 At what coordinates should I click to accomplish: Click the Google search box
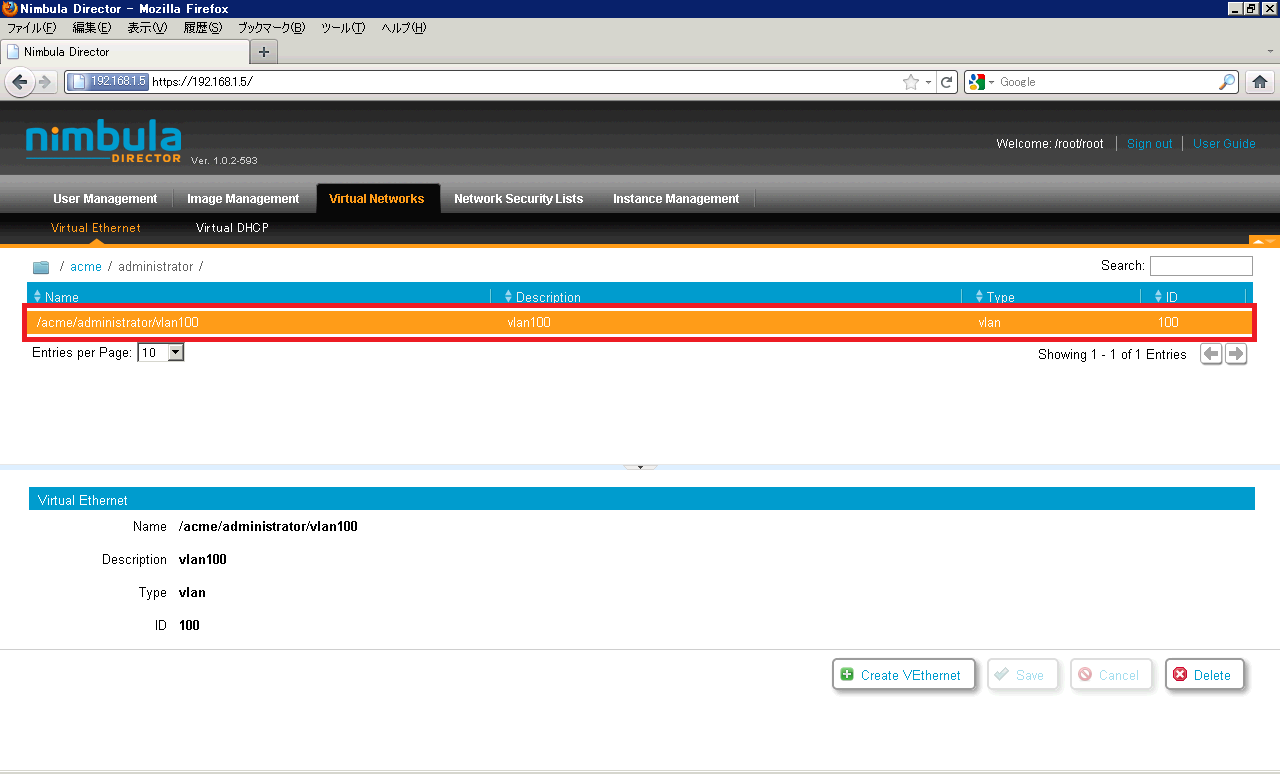(x=1107, y=82)
